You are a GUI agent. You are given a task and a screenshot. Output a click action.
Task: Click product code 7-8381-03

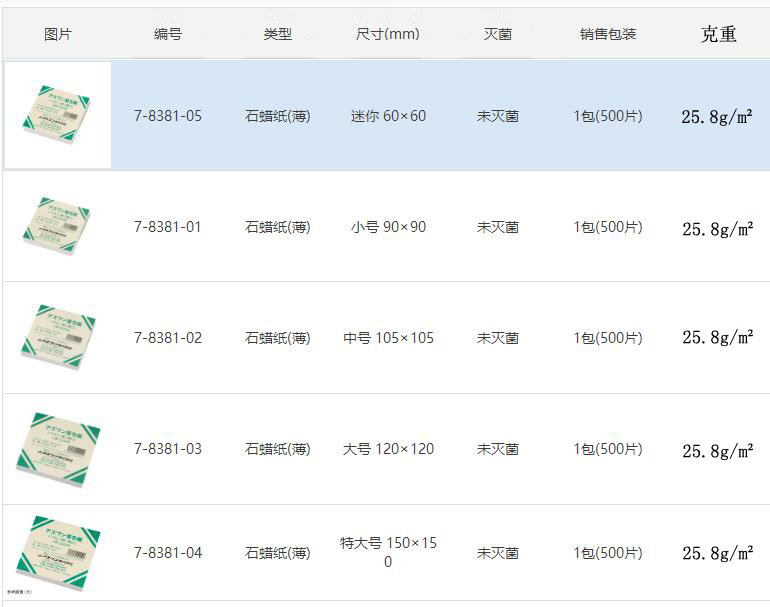168,449
